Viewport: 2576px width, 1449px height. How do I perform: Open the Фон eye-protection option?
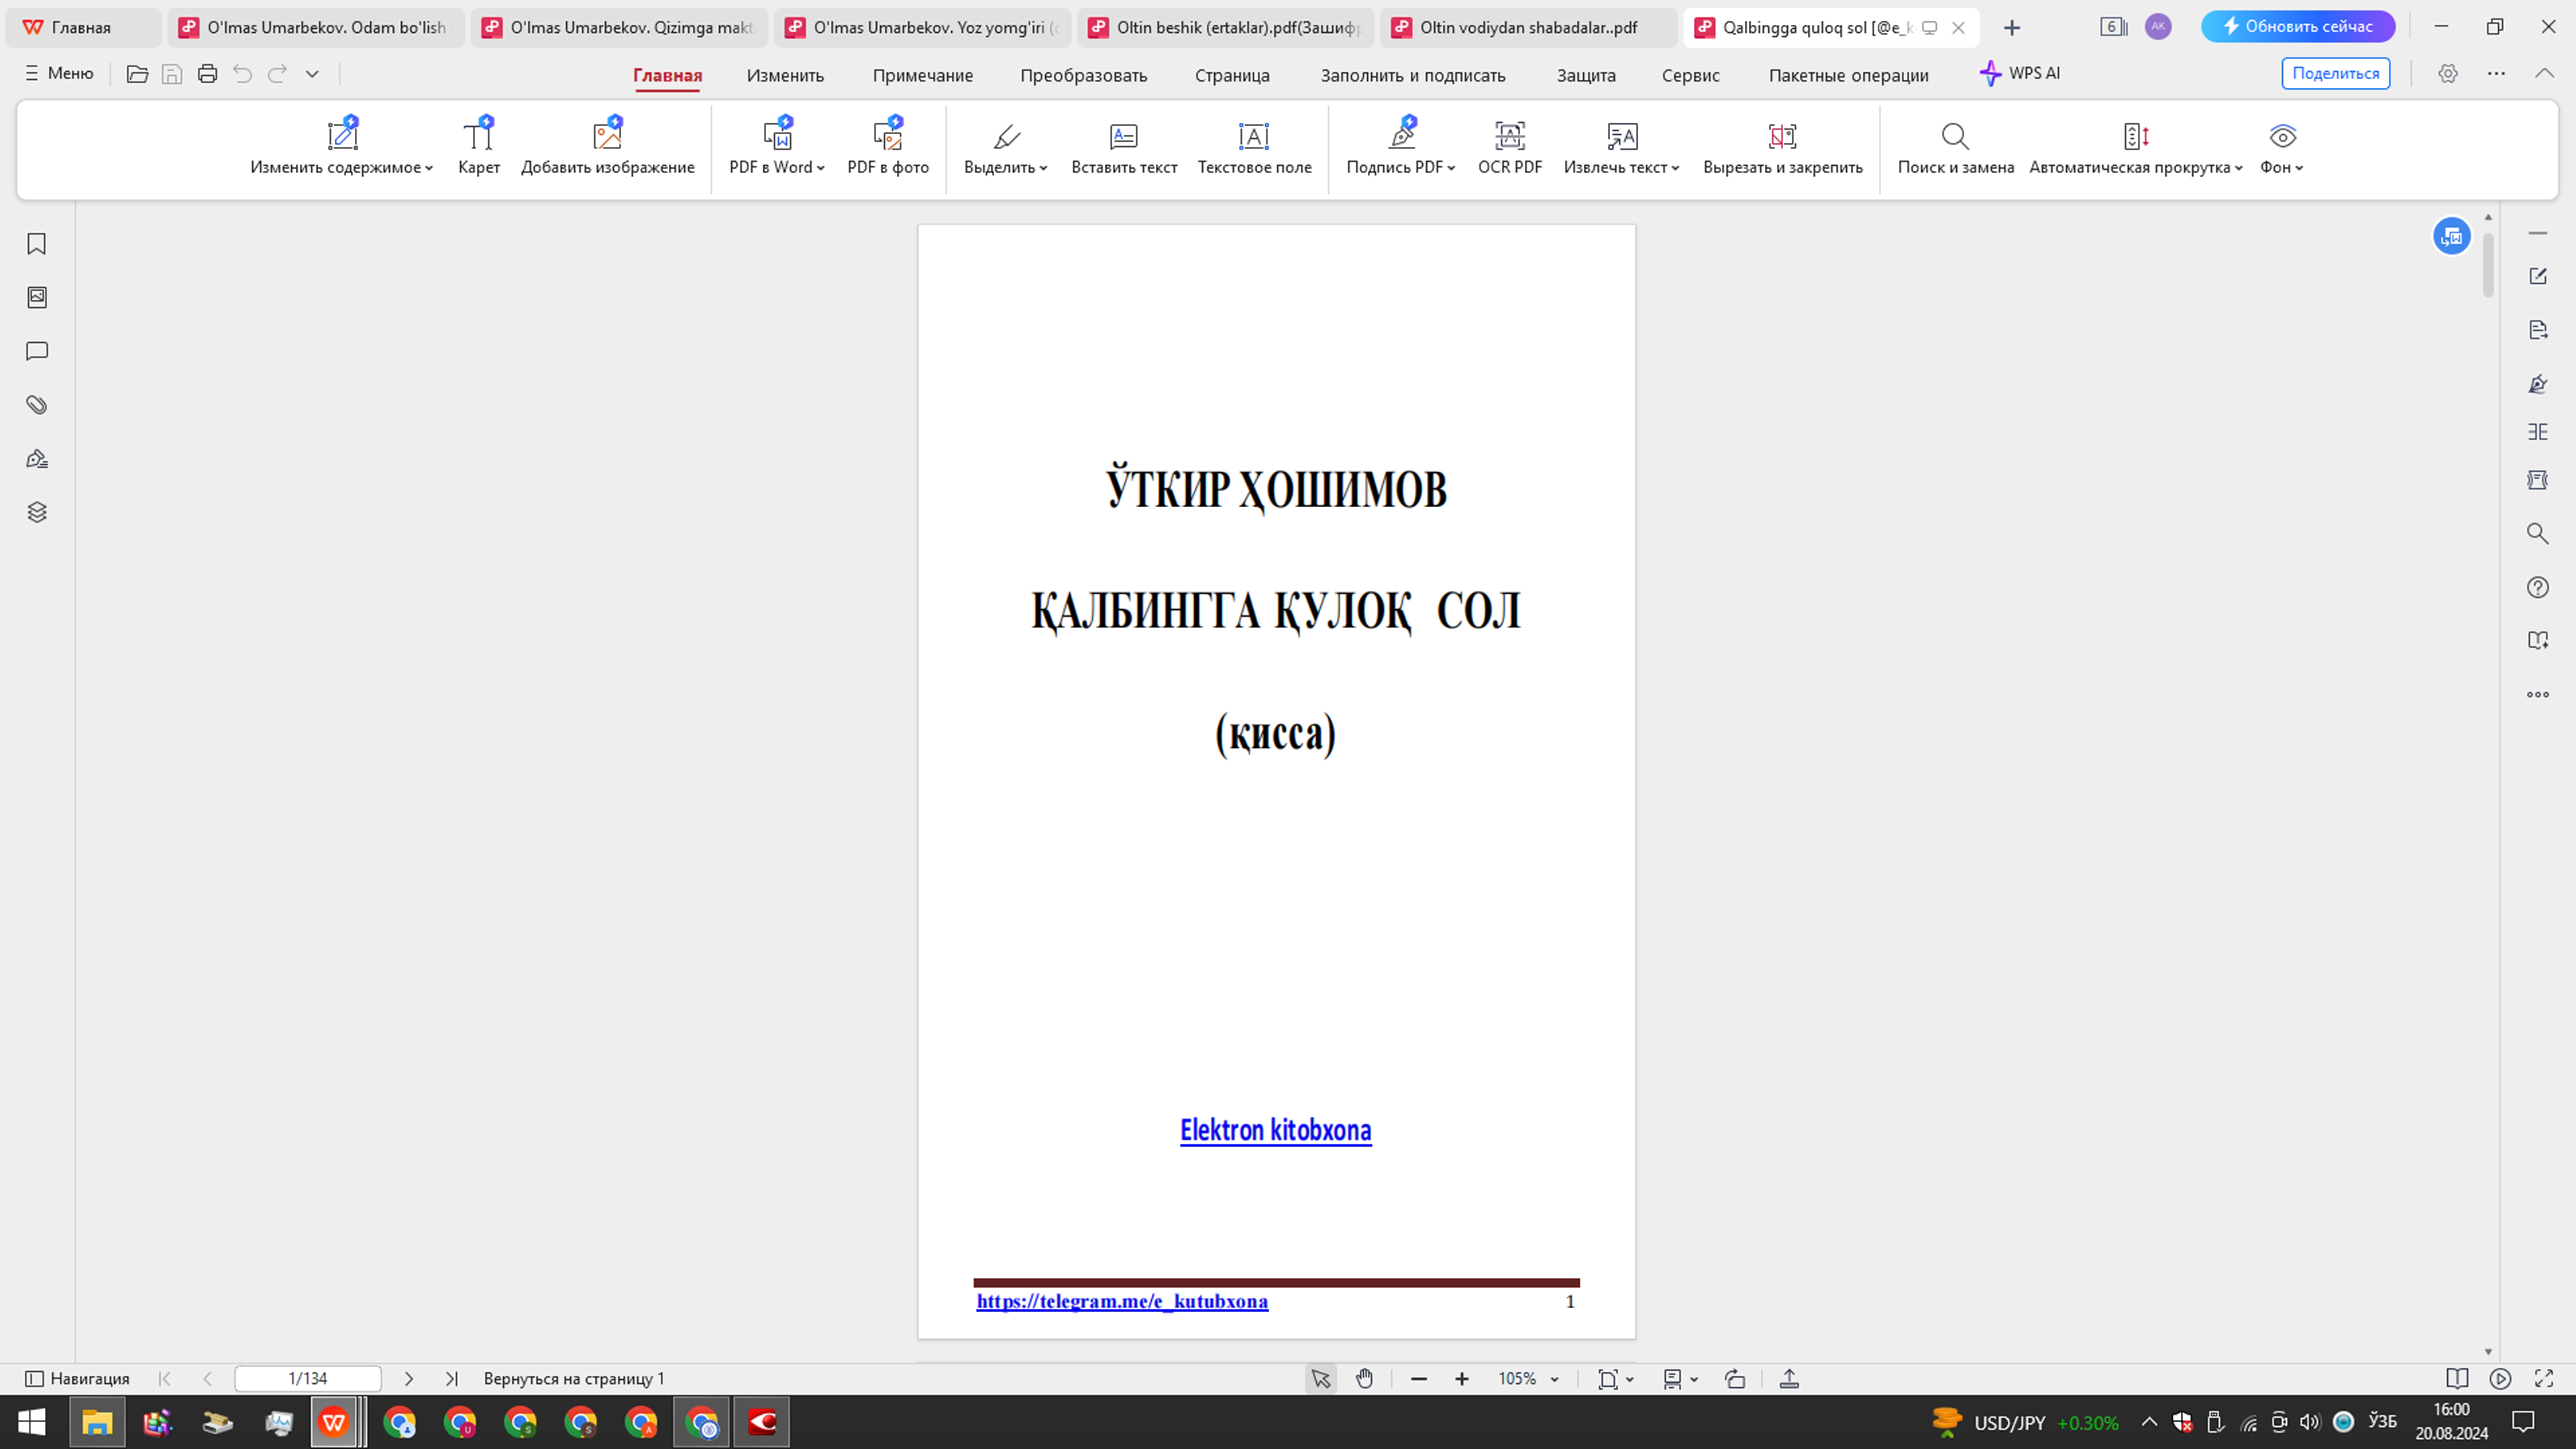coord(2282,147)
